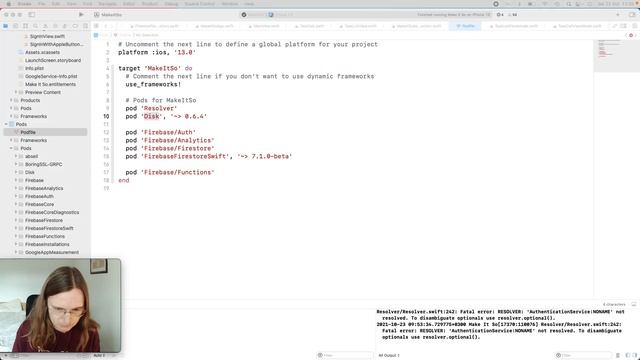Viewport: 640px width, 360px height.
Task: Select GoogleAppMeasurement in navigator
Action: [52, 252]
